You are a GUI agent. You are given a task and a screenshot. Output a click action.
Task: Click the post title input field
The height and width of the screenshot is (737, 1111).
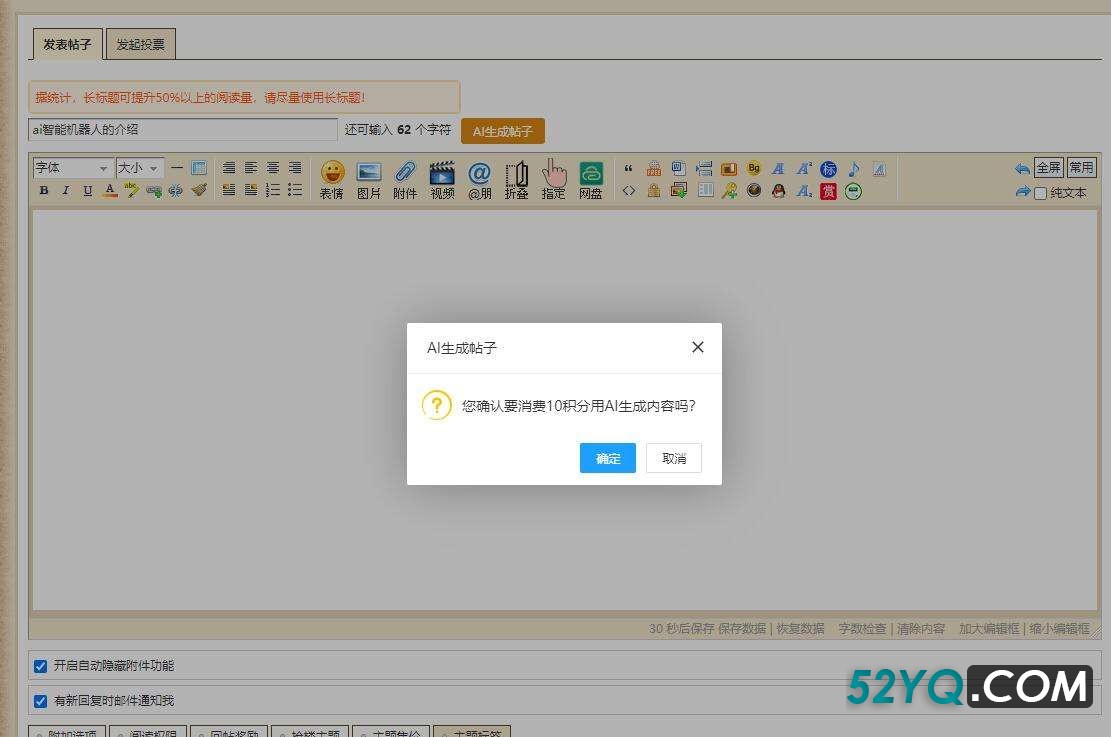pyautogui.click(x=183, y=130)
